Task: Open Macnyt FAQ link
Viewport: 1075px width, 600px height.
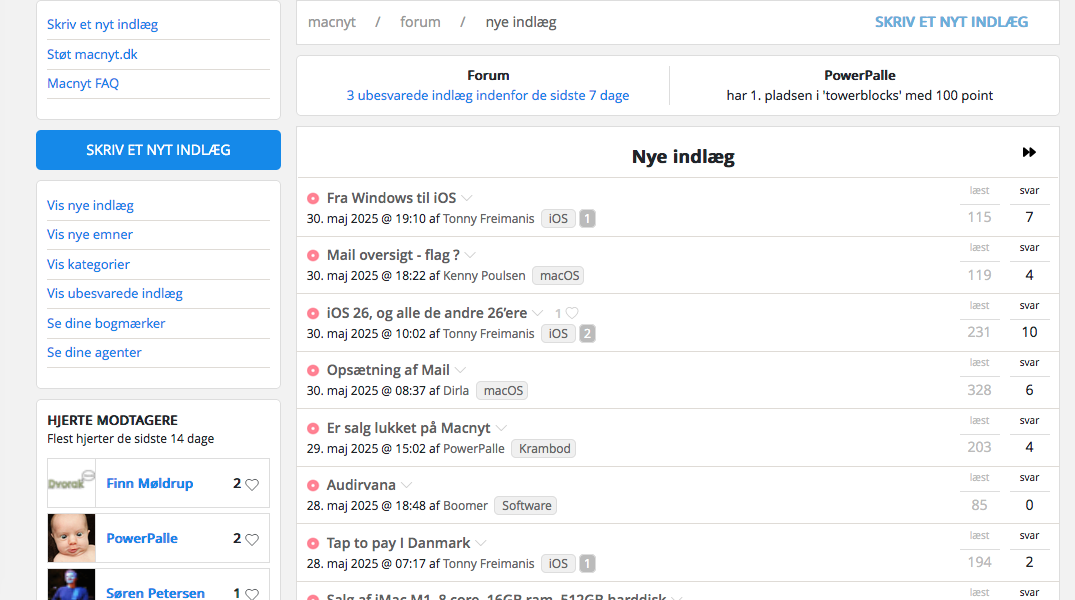Action: tap(83, 84)
